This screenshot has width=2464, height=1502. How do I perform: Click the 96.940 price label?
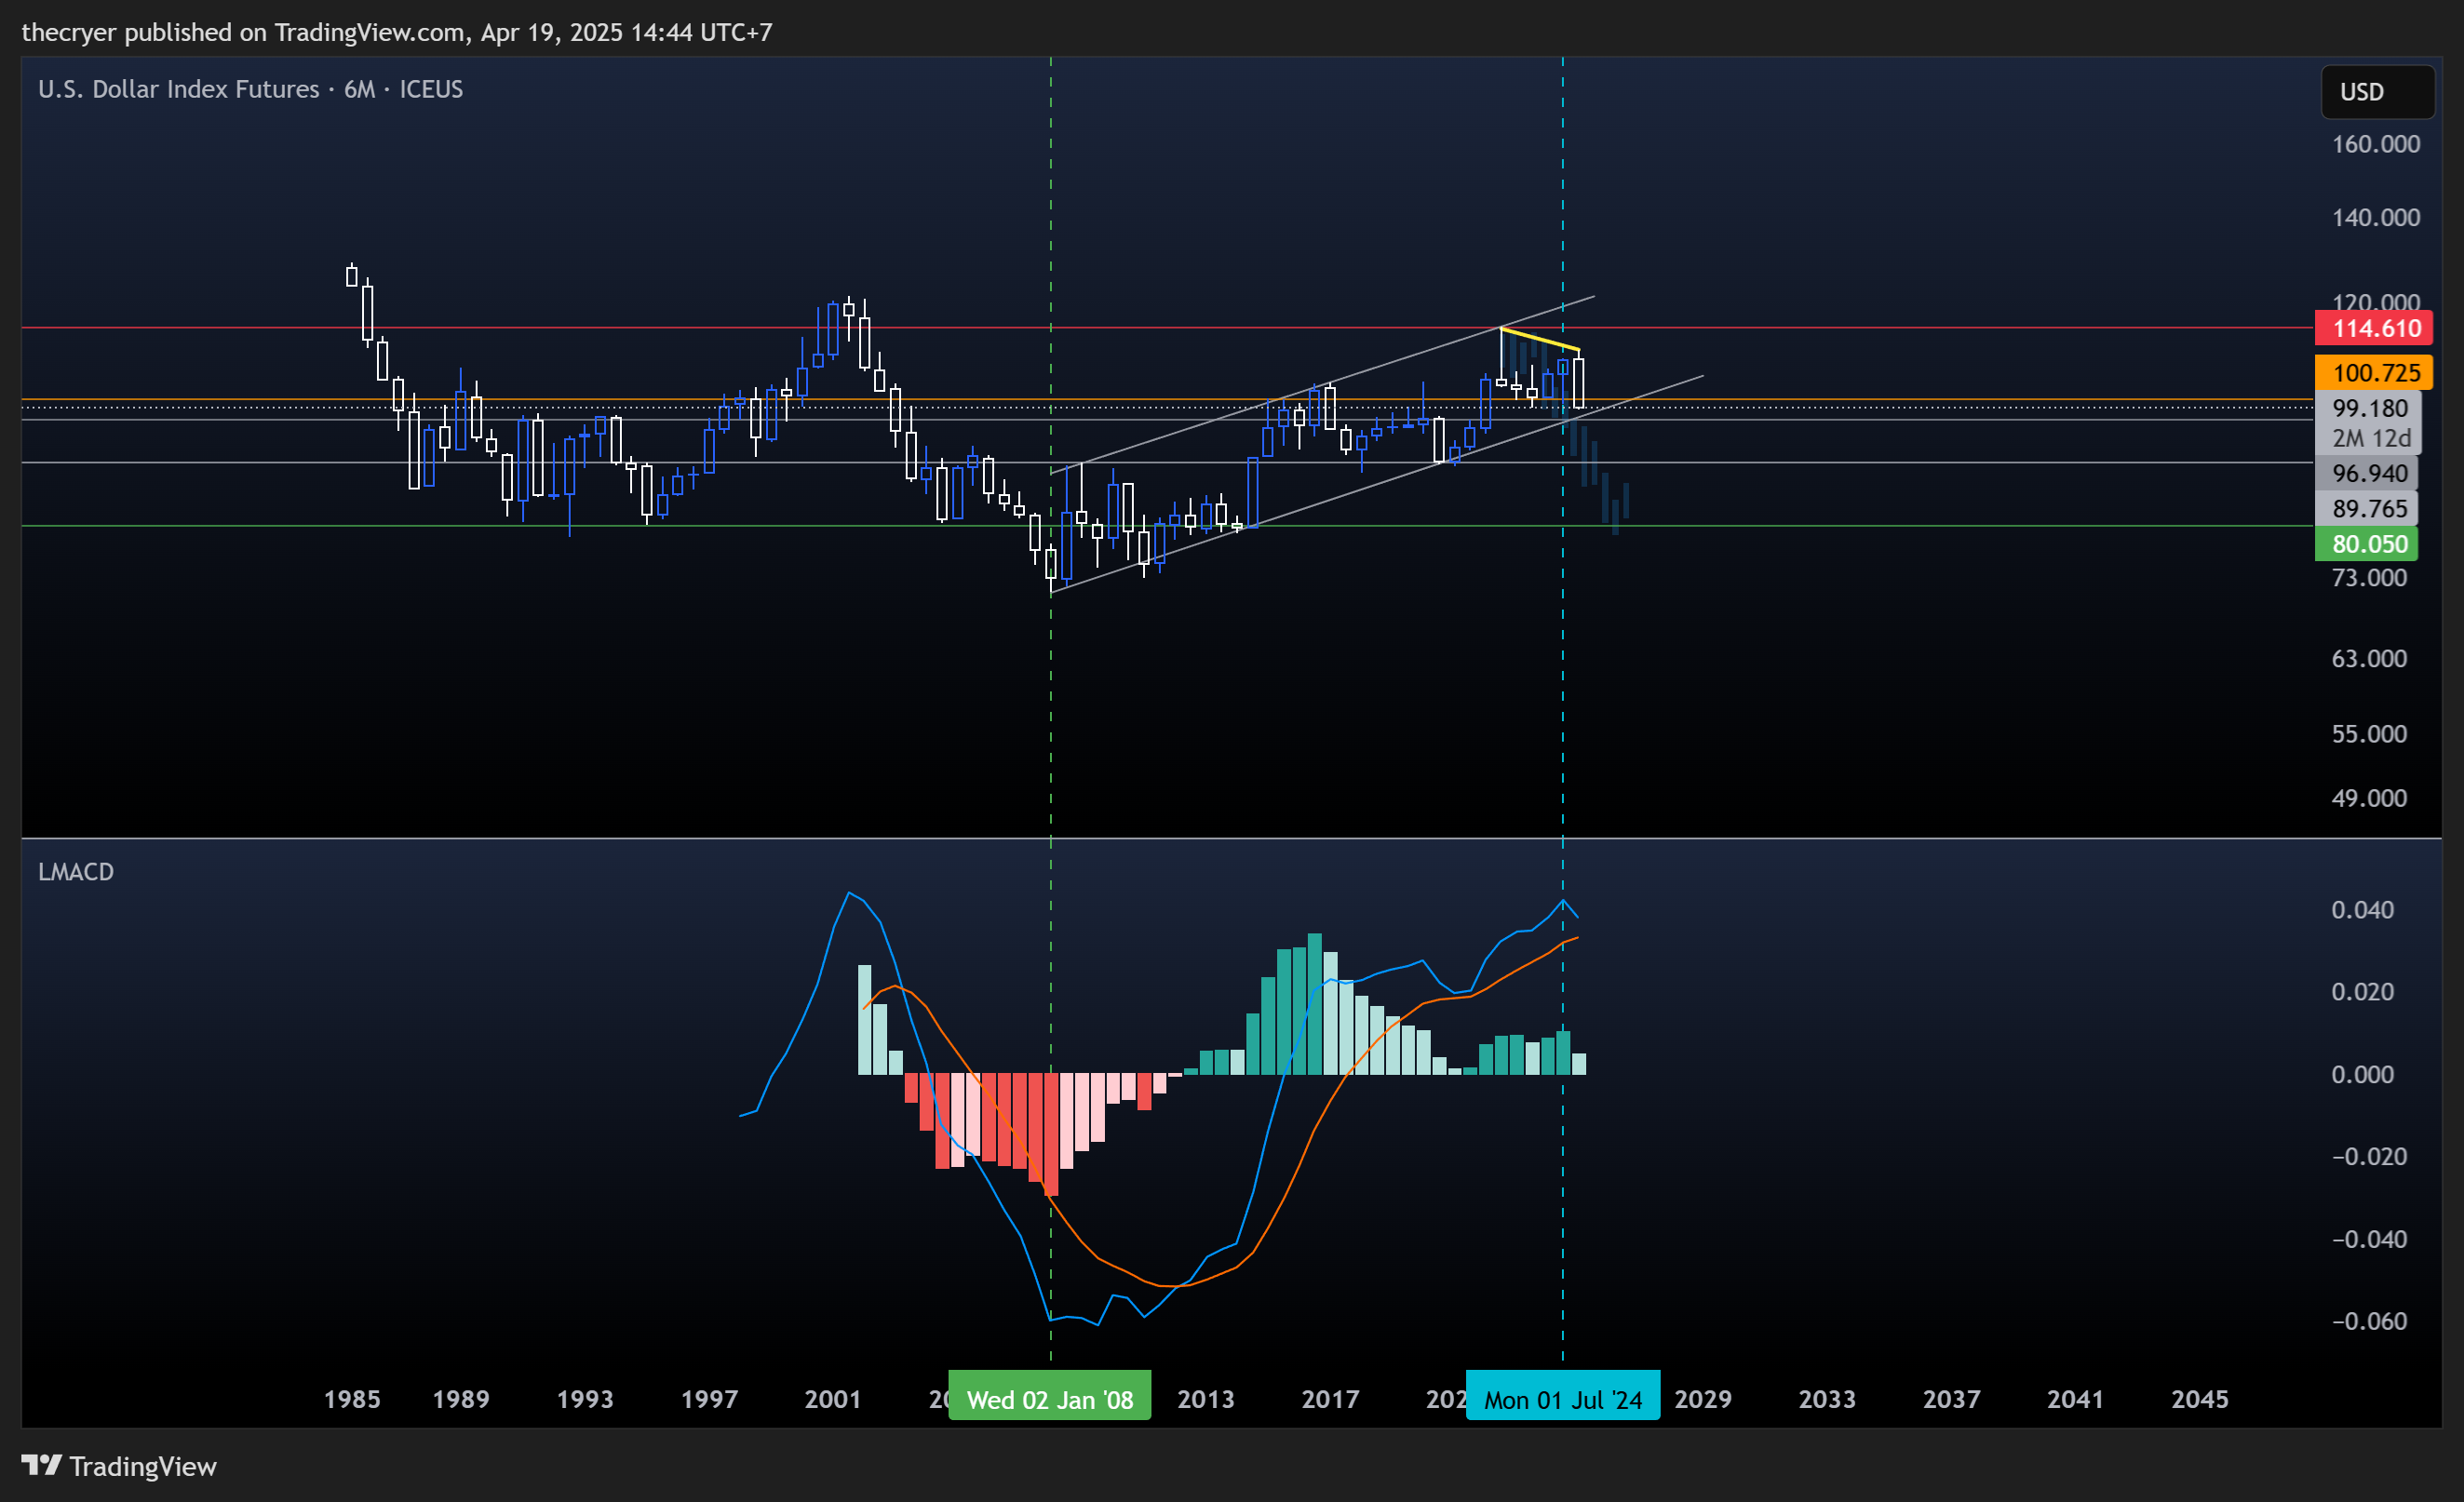(x=2367, y=473)
